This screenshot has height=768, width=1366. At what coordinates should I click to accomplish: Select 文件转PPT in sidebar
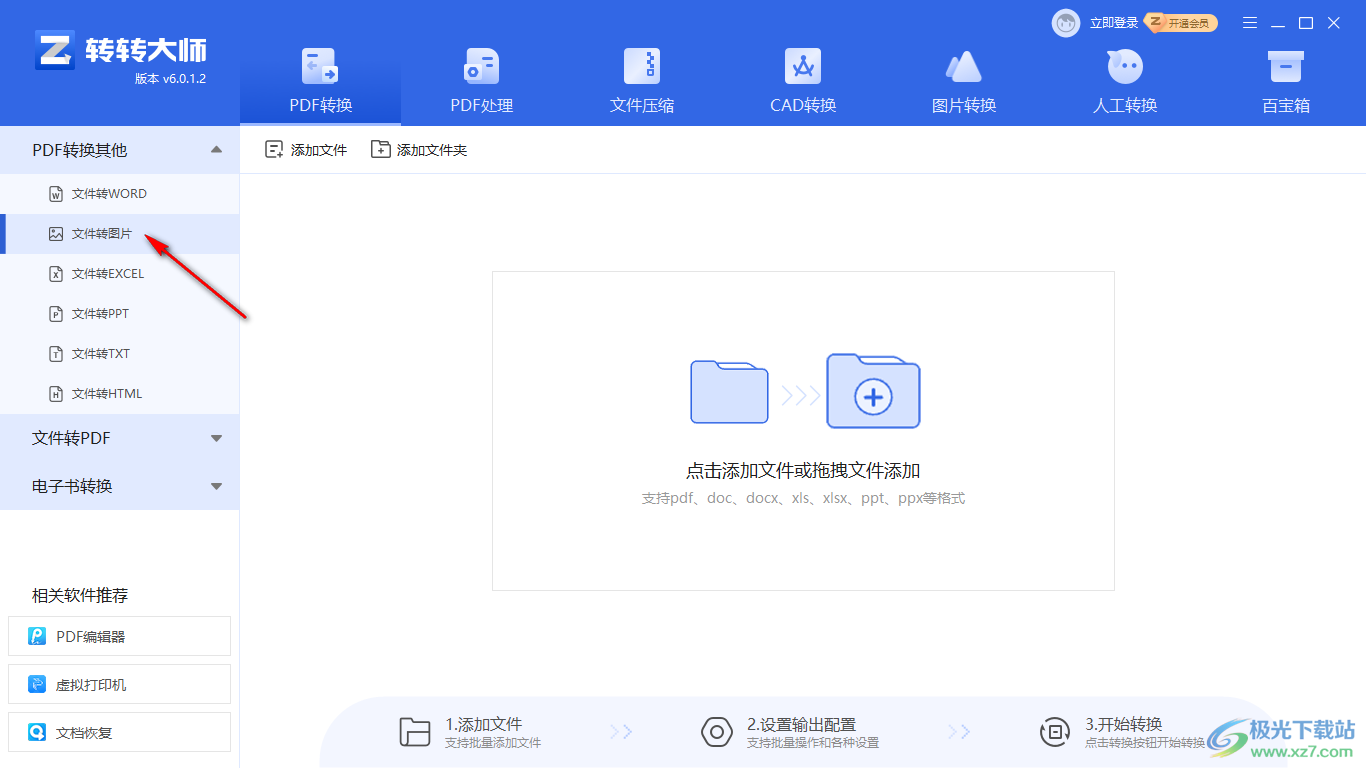120,314
